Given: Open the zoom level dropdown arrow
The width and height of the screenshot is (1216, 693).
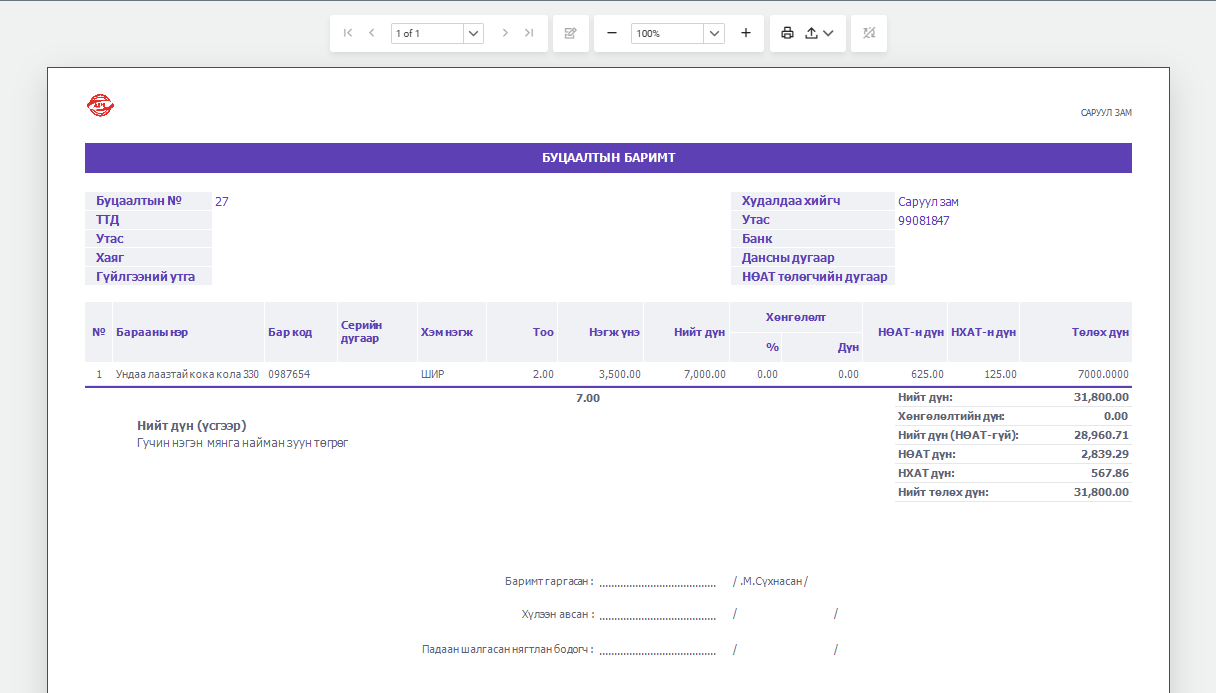Looking at the screenshot, I should [x=714, y=33].
